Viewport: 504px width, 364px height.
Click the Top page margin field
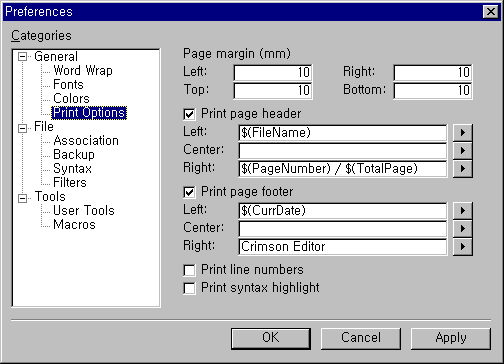click(x=273, y=90)
